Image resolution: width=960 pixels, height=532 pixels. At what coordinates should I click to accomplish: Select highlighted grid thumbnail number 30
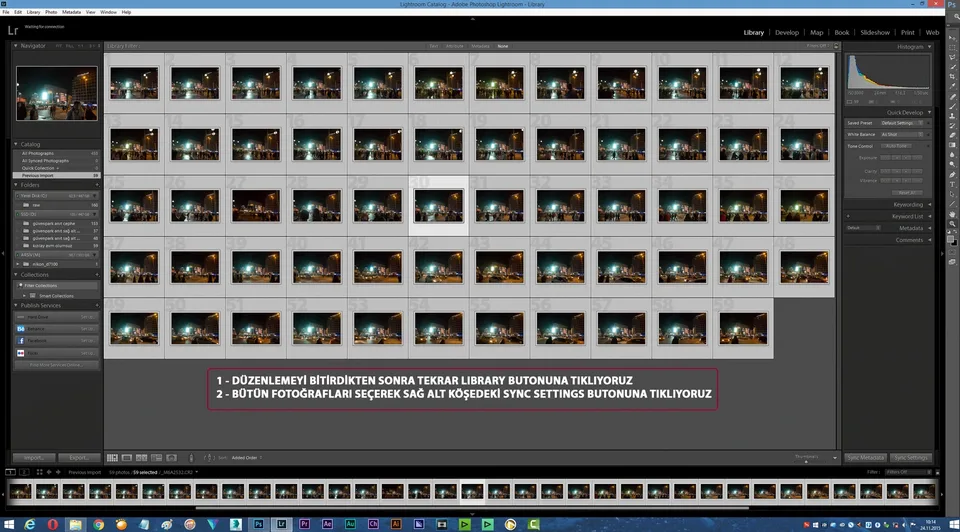pyautogui.click(x=438, y=206)
